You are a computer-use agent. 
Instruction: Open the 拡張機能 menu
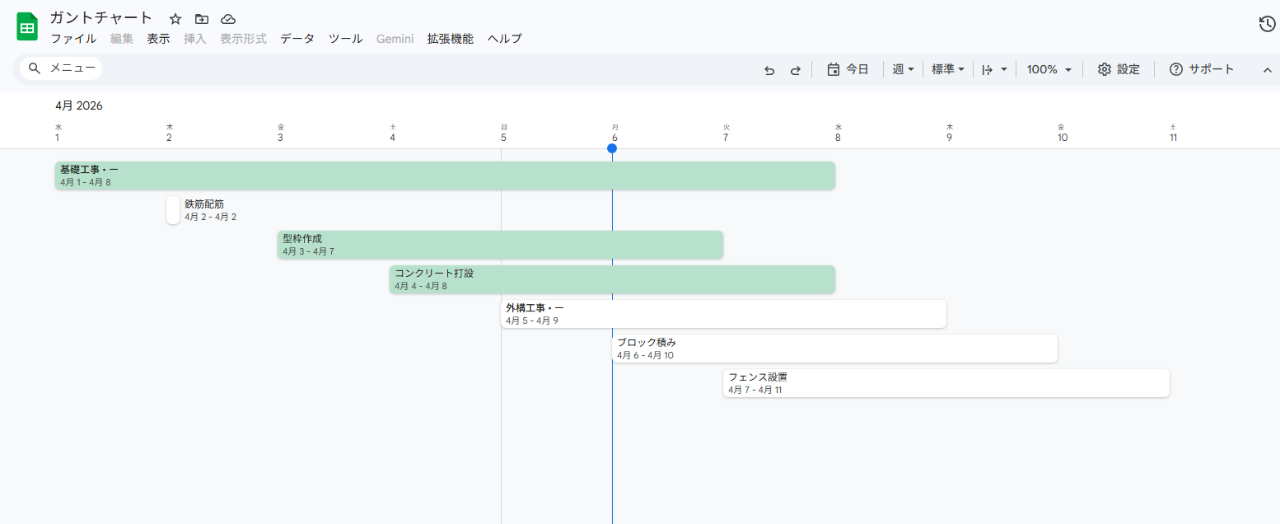click(450, 39)
